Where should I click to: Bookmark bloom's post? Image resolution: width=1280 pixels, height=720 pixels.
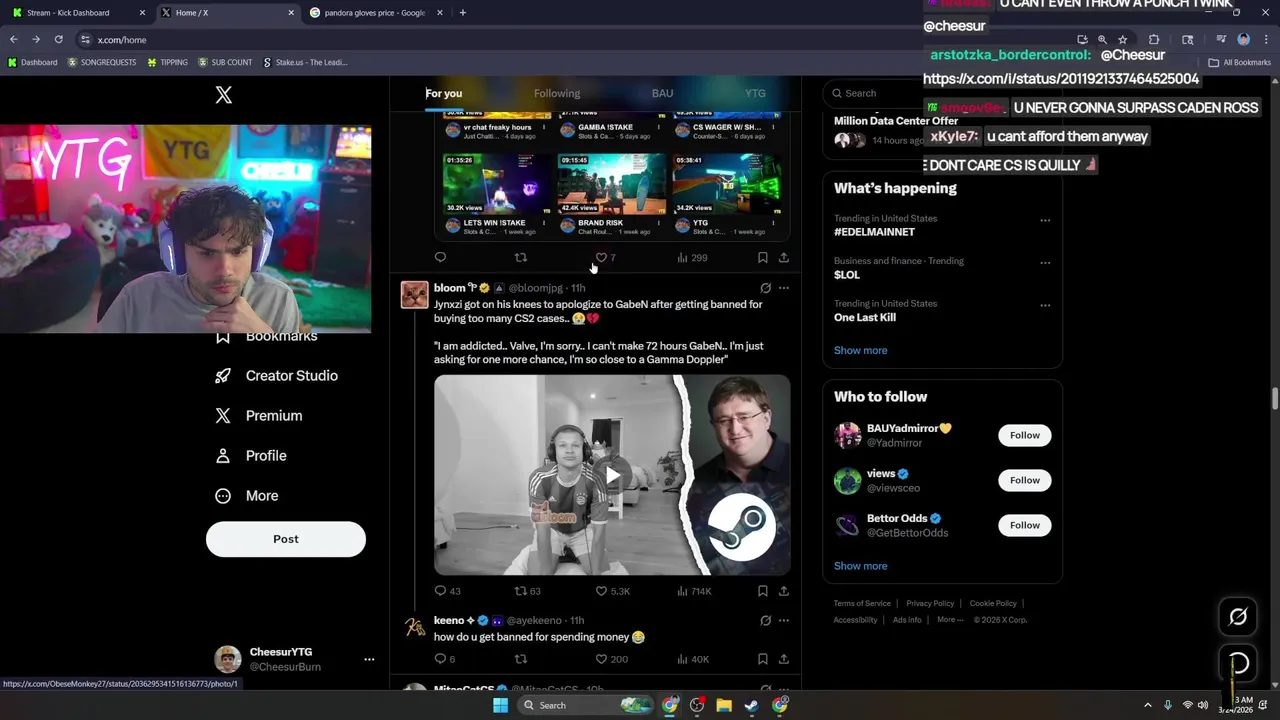[x=762, y=591]
